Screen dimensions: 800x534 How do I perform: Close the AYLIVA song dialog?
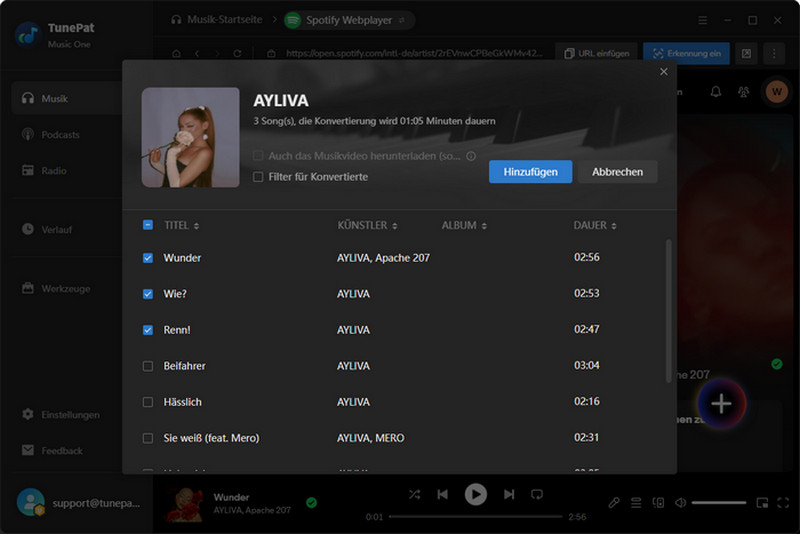click(x=664, y=72)
